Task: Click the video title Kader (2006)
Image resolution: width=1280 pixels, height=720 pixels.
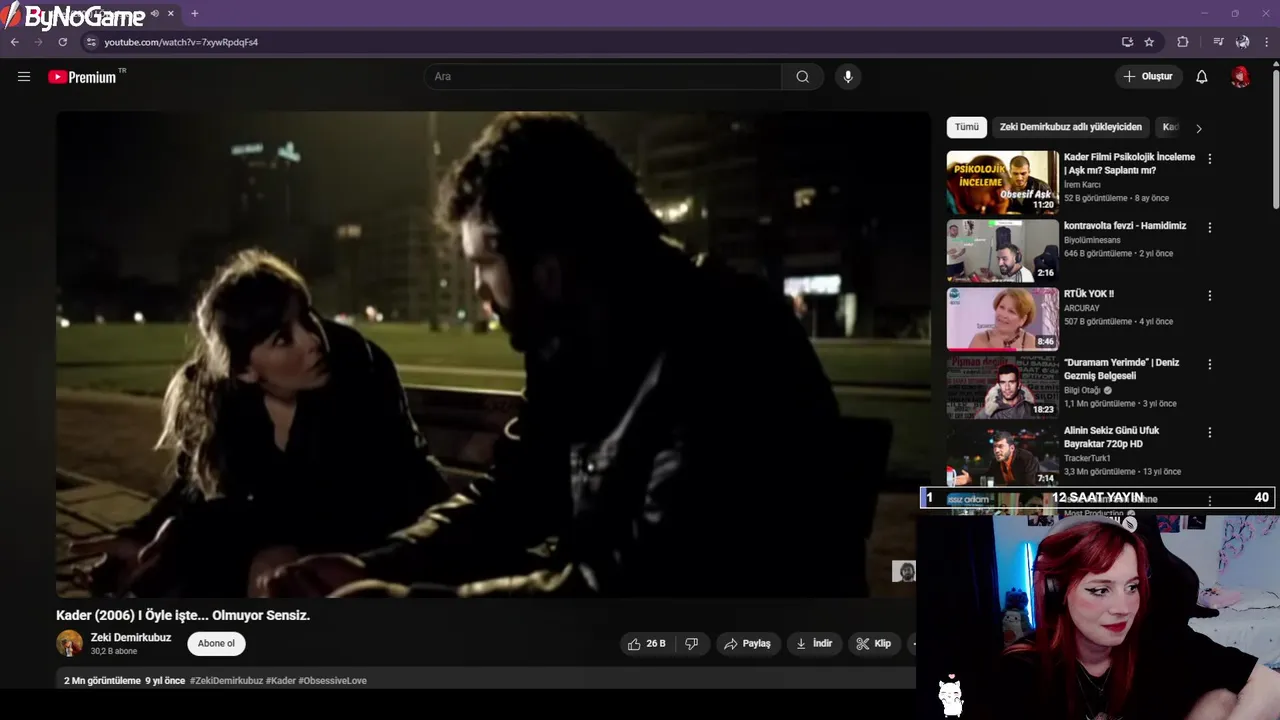Action: pos(183,615)
